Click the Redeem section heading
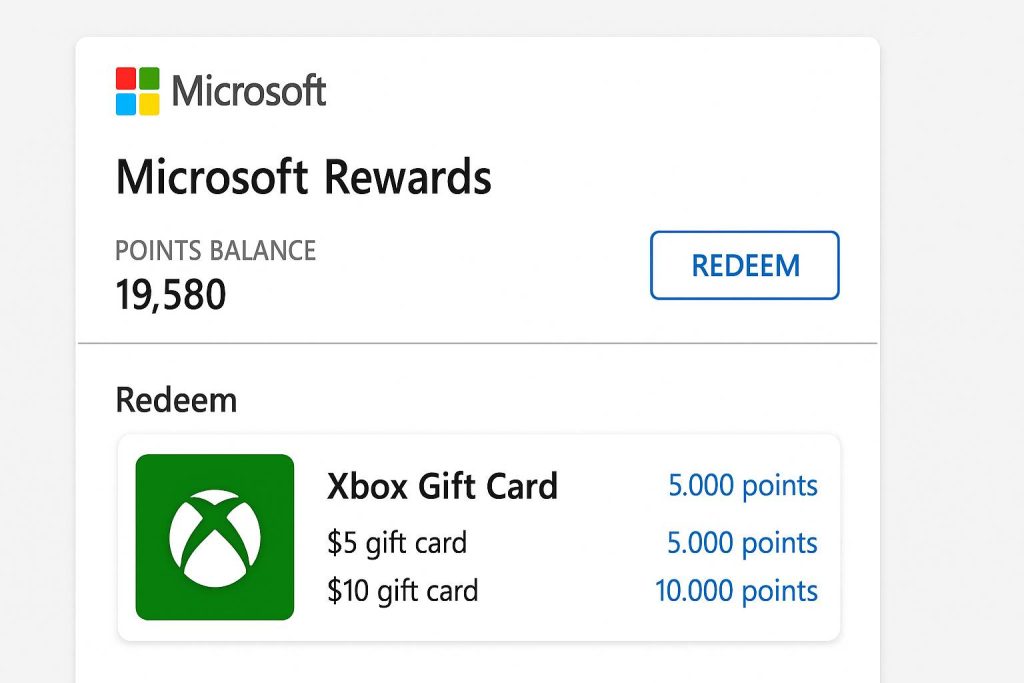The height and width of the screenshot is (683, 1024). pyautogui.click(x=176, y=400)
